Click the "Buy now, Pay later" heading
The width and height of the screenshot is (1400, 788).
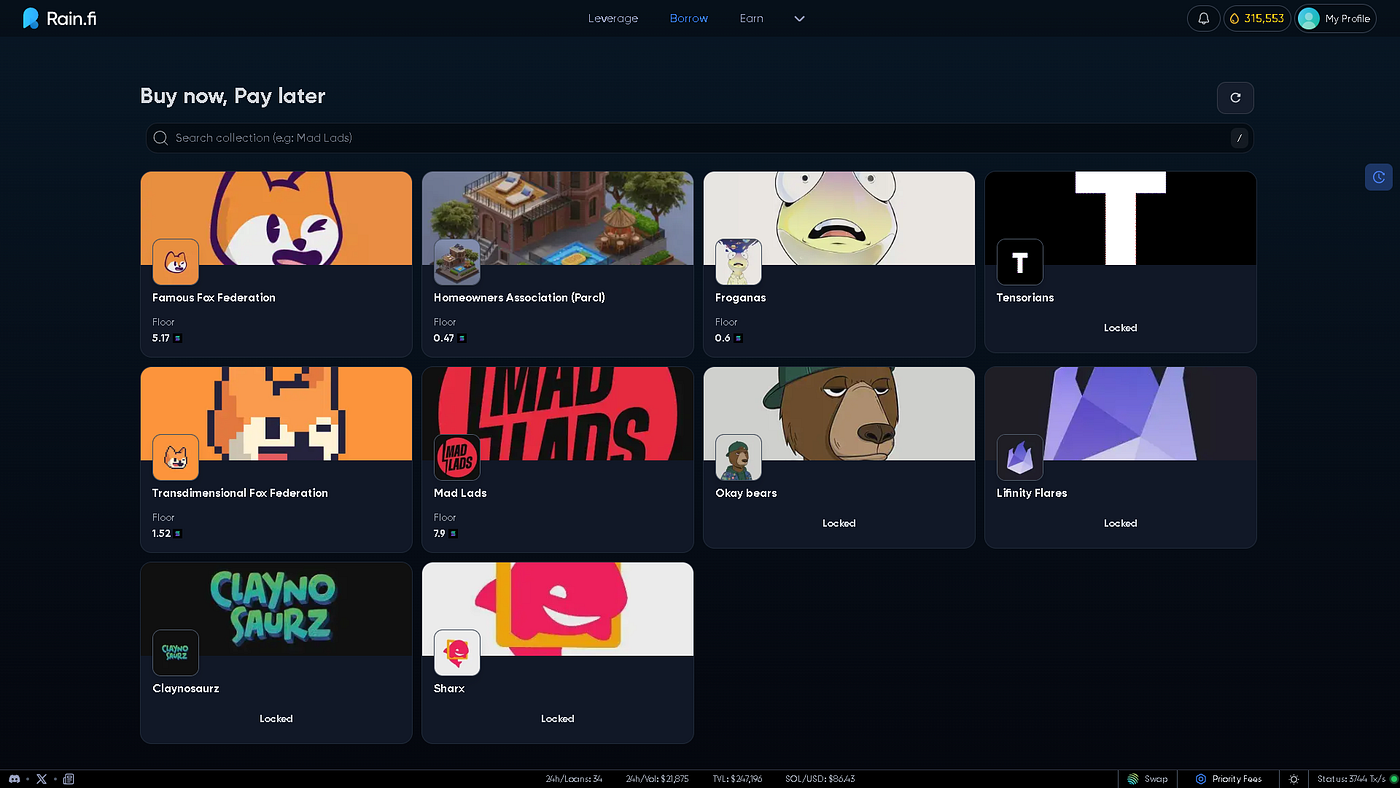pos(233,96)
